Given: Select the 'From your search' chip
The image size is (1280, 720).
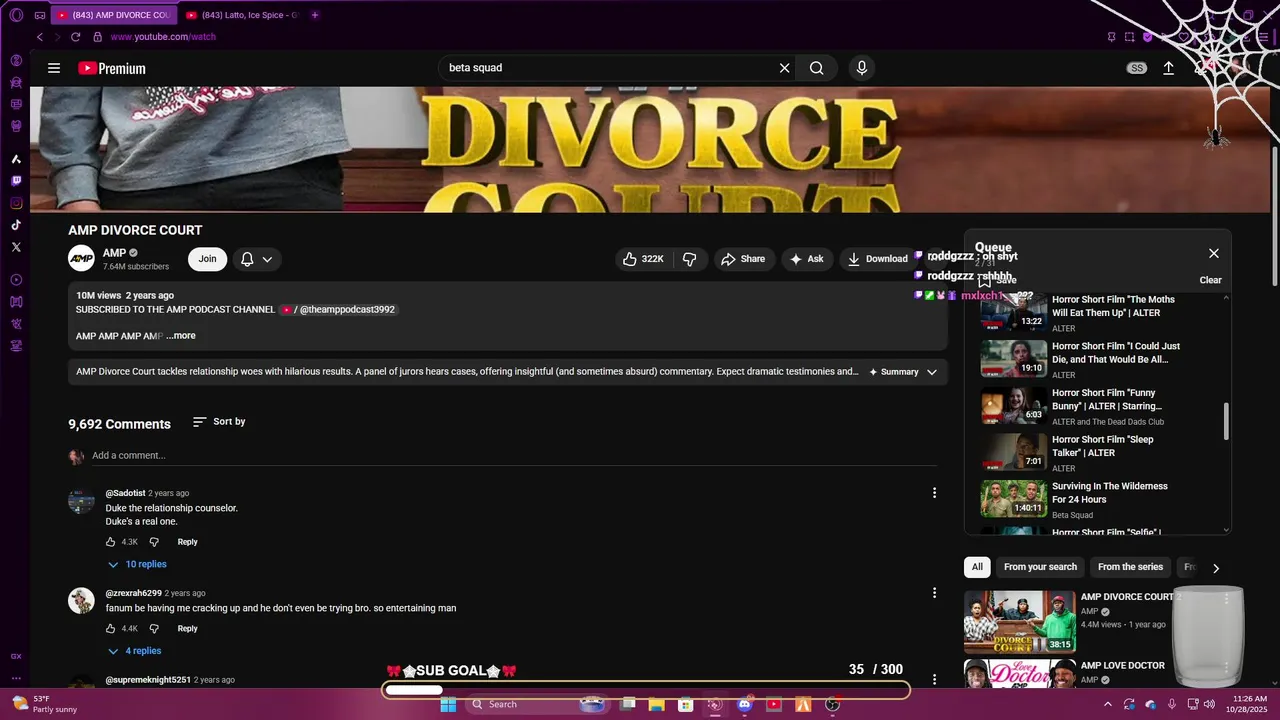Looking at the screenshot, I should pos(1040,567).
